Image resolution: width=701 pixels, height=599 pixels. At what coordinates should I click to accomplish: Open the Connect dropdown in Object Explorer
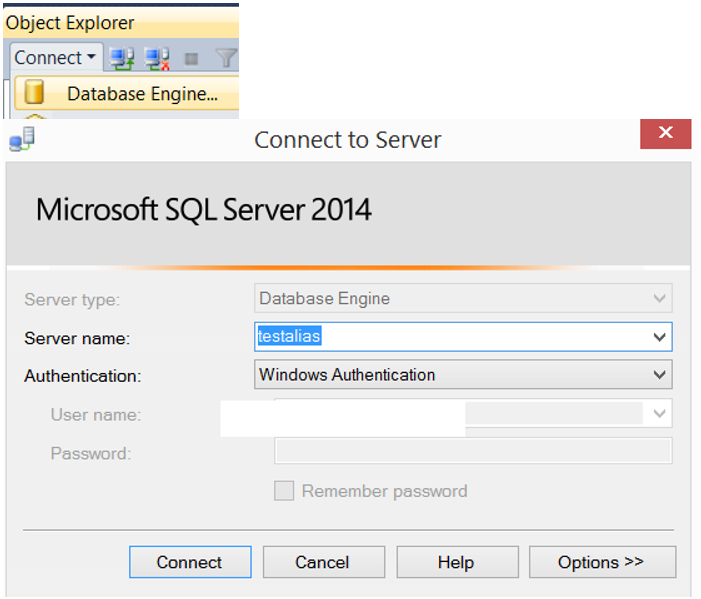tap(56, 58)
